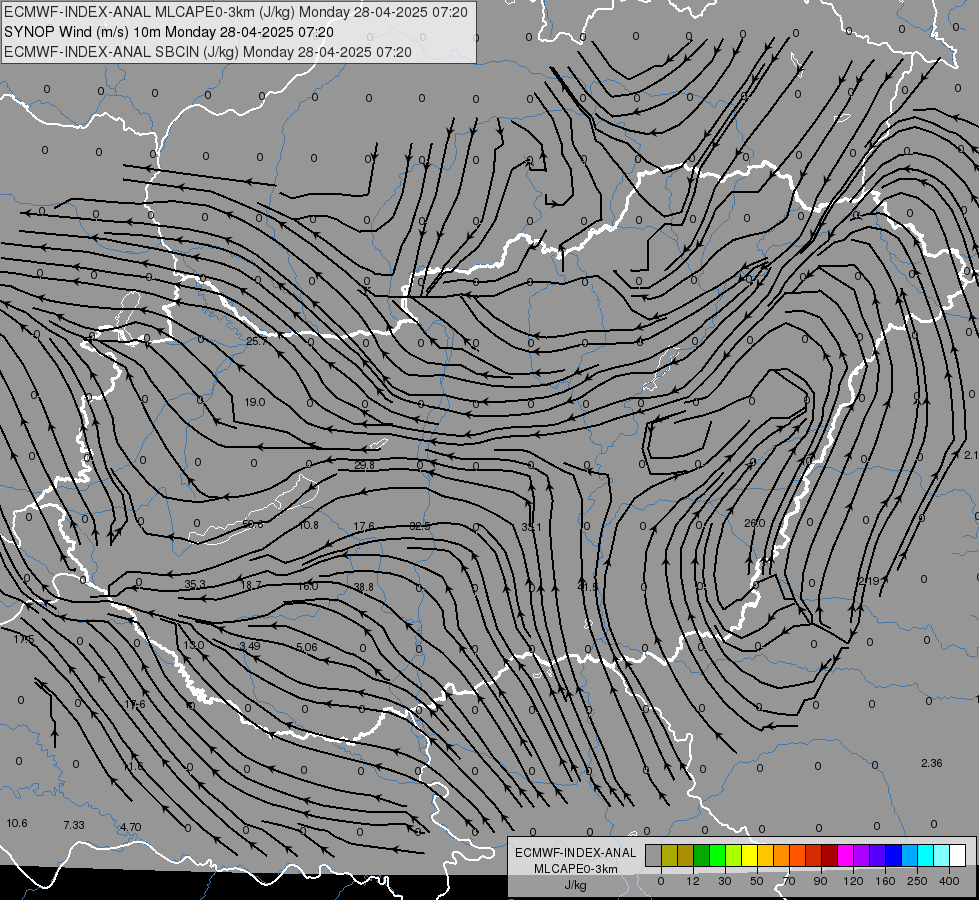979x900 pixels.
Task: Select the dark red legend swatch
Action: [x=829, y=855]
